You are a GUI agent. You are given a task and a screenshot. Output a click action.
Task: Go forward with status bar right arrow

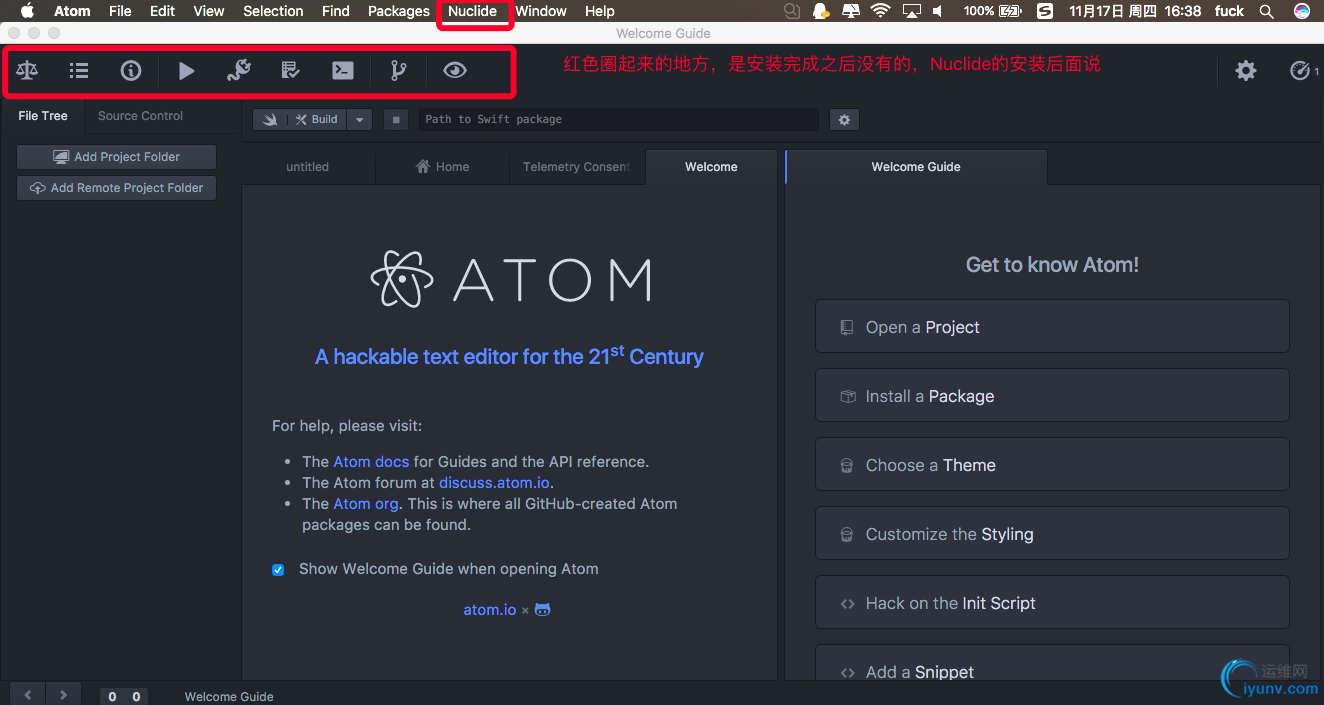pos(63,694)
